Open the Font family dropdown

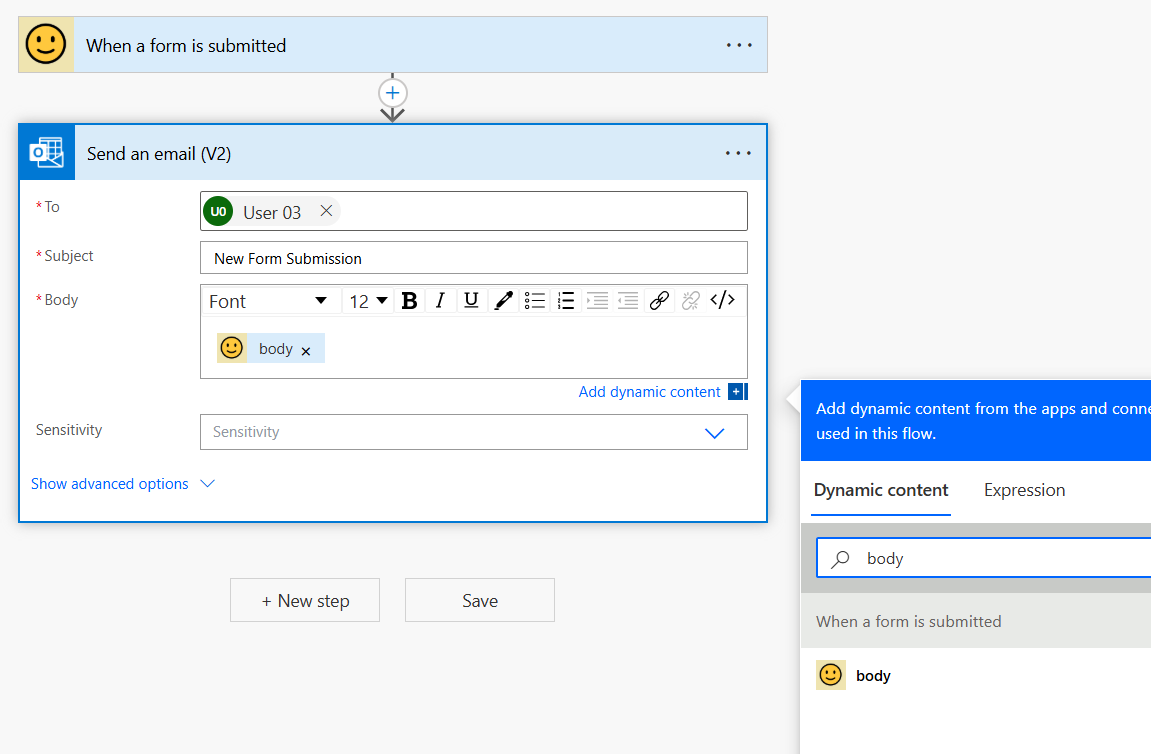268,301
